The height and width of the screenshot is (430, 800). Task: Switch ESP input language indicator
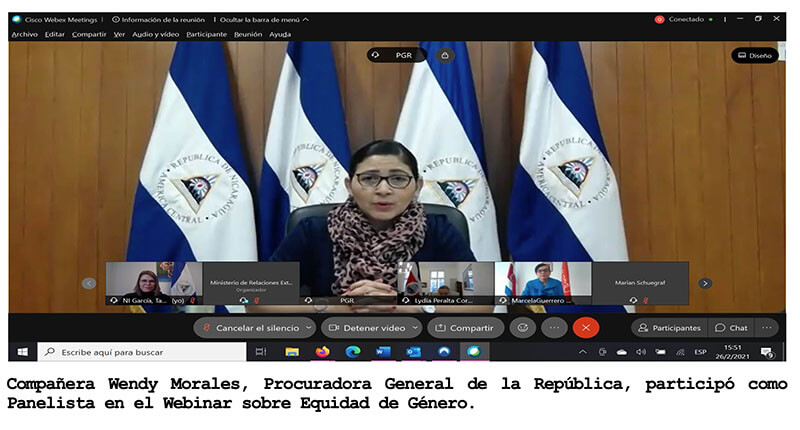pyautogui.click(x=700, y=352)
